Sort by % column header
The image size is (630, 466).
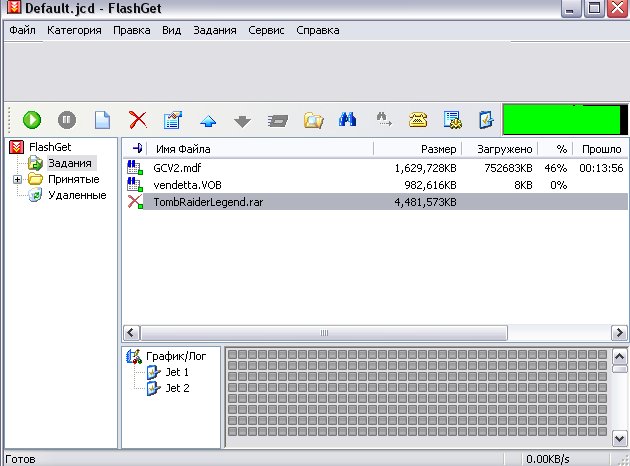tap(555, 149)
